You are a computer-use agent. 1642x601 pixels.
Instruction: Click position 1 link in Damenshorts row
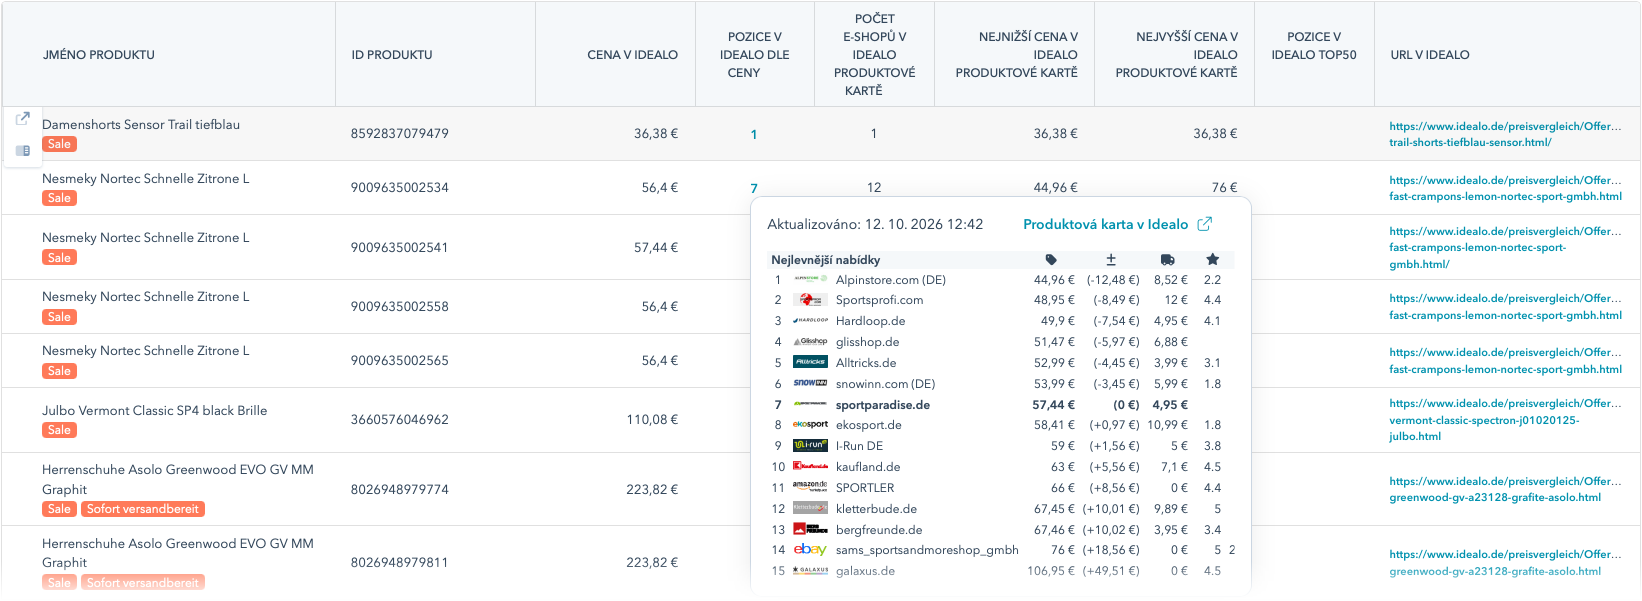754,134
